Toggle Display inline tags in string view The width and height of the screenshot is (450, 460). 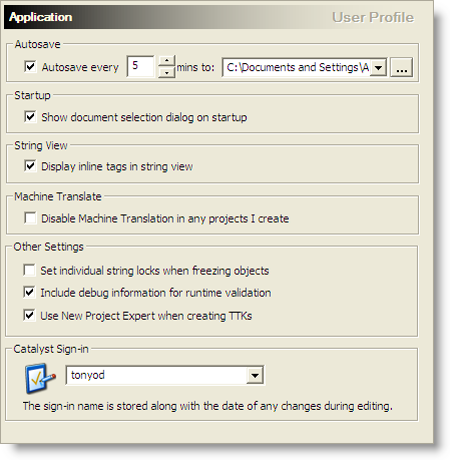point(30,166)
